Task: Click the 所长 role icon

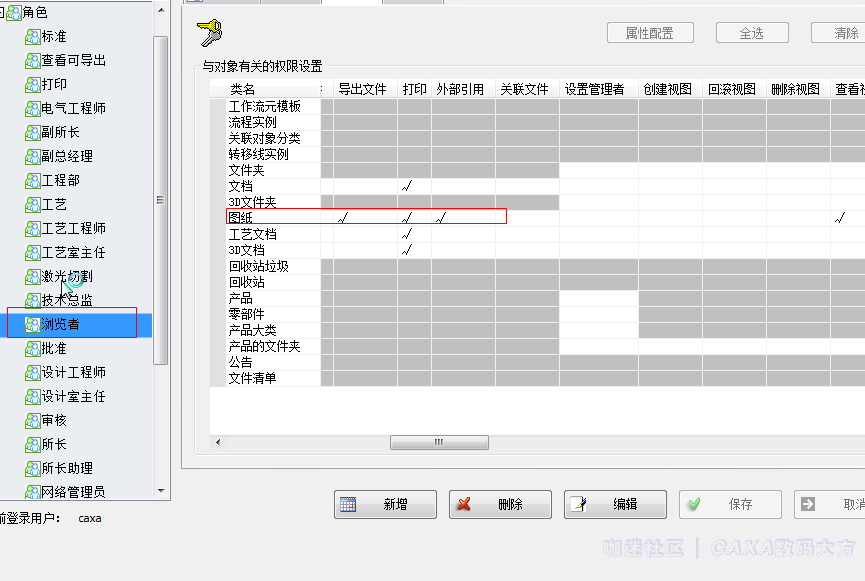Action: point(33,445)
